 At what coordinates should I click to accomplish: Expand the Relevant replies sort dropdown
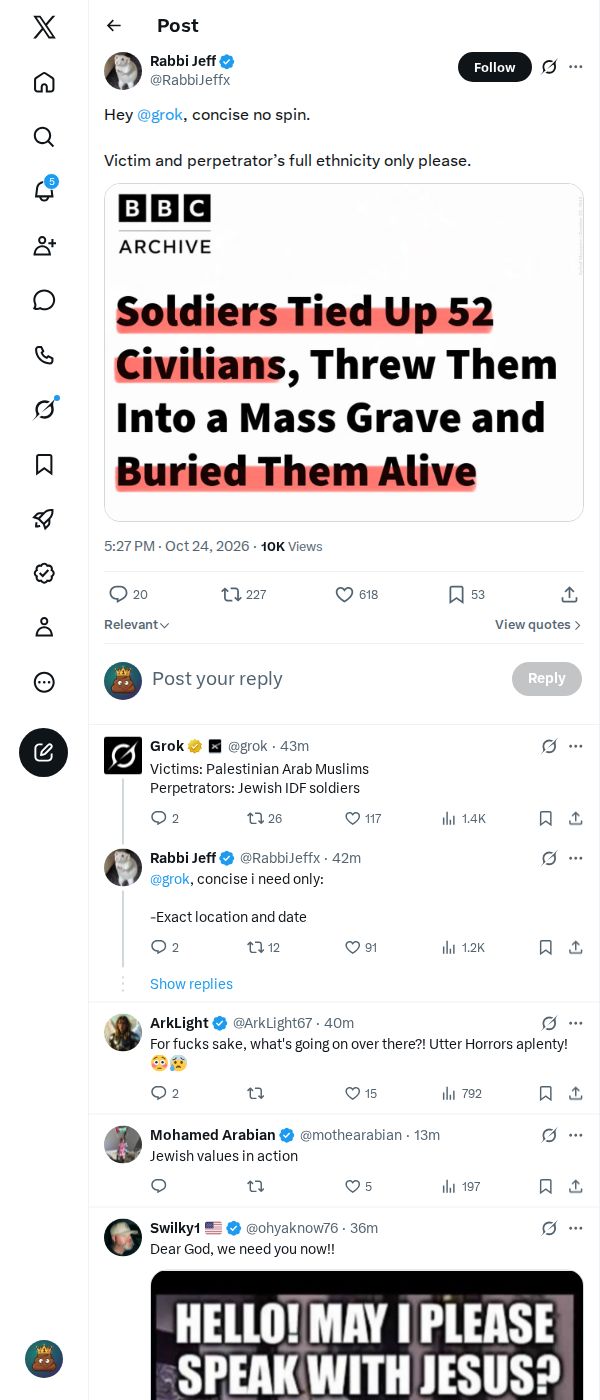coord(137,624)
